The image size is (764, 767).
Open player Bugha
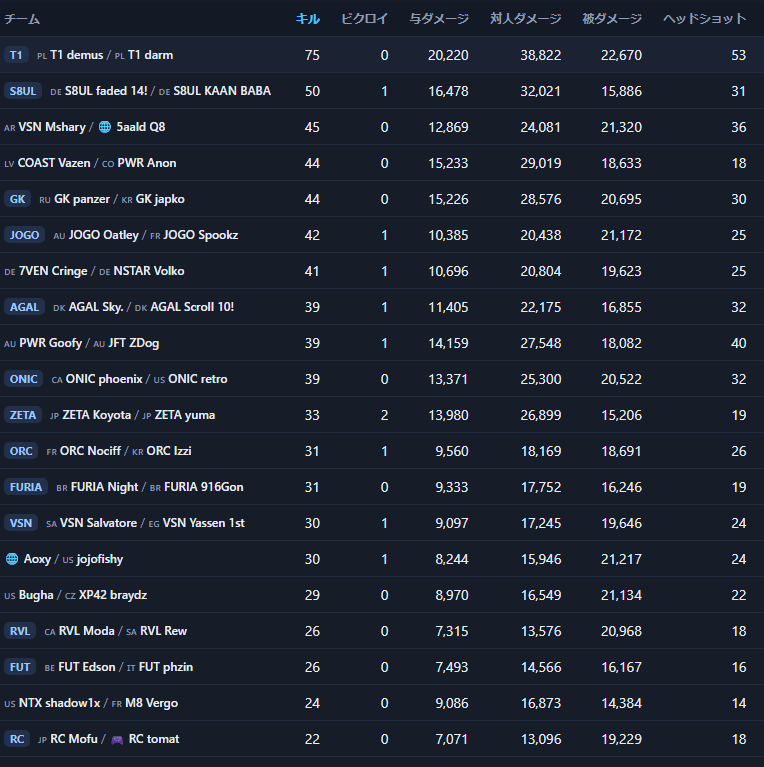point(36,595)
